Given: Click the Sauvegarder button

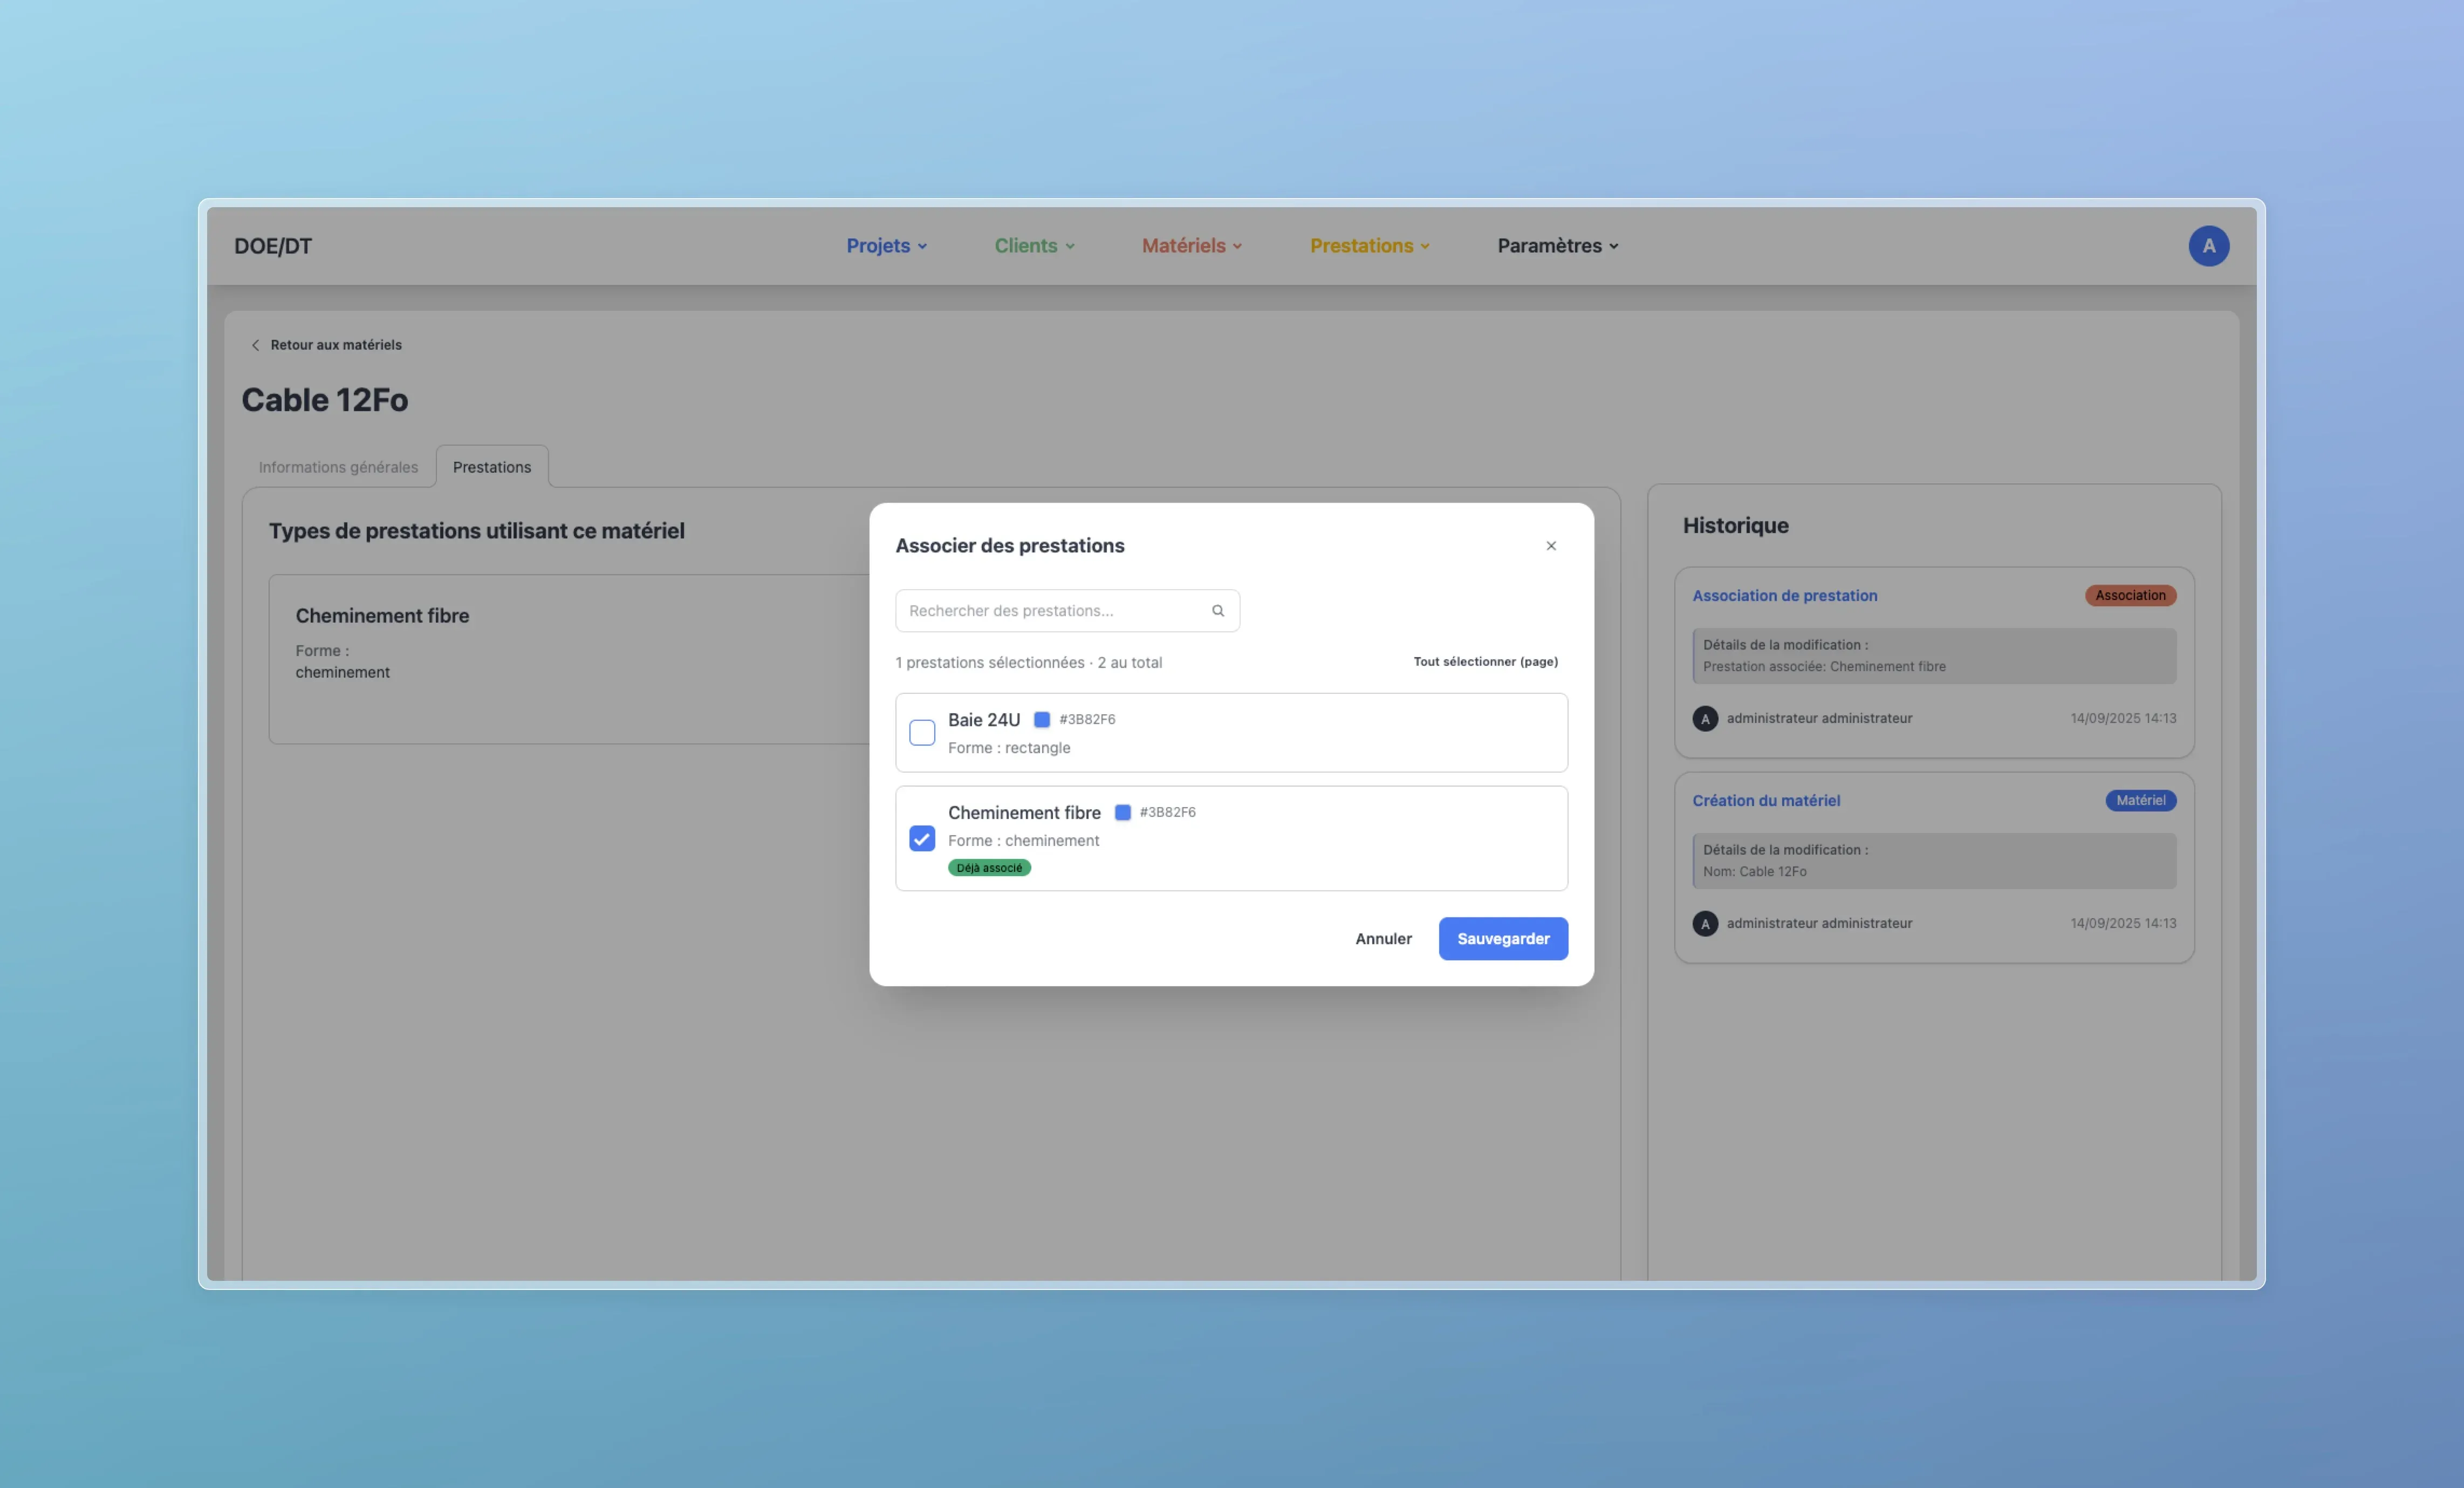Looking at the screenshot, I should 1502,939.
